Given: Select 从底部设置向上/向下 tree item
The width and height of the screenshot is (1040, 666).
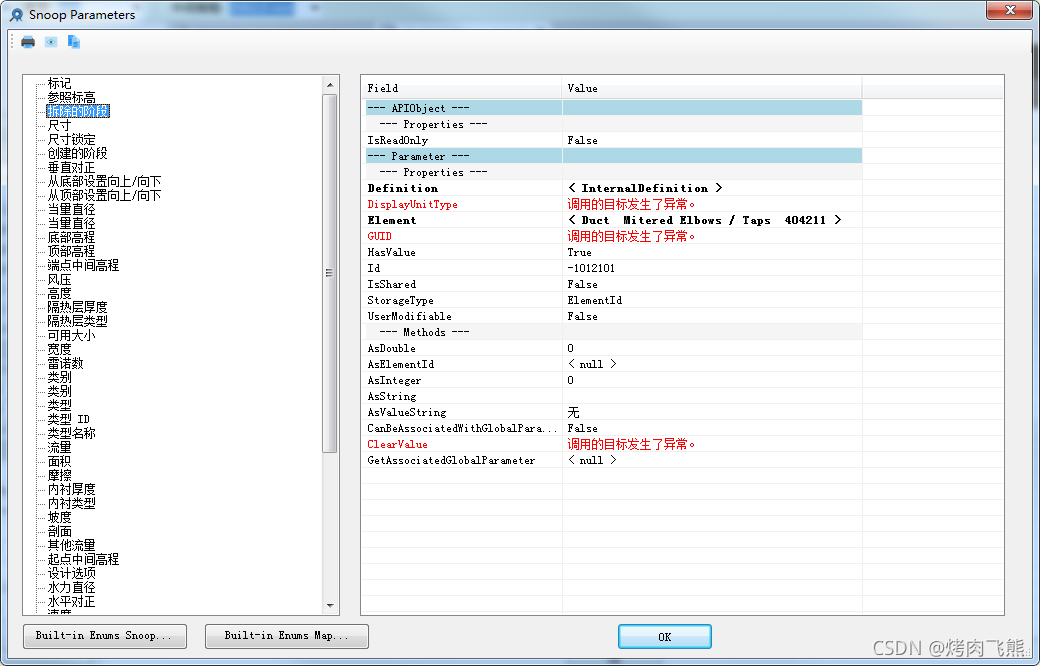Looking at the screenshot, I should click(x=104, y=181).
